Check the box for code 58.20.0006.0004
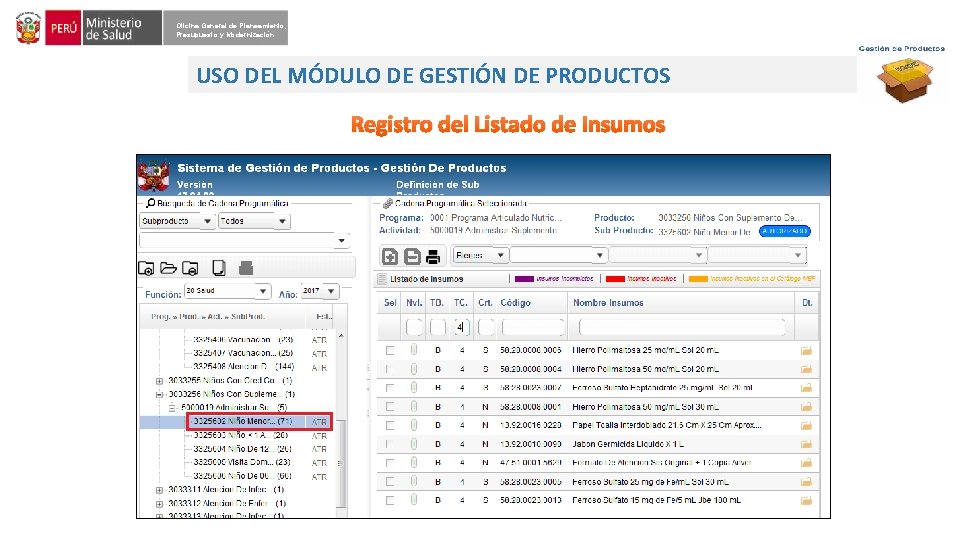Image resolution: width=960 pixels, height=540 pixels. pyautogui.click(x=389, y=369)
